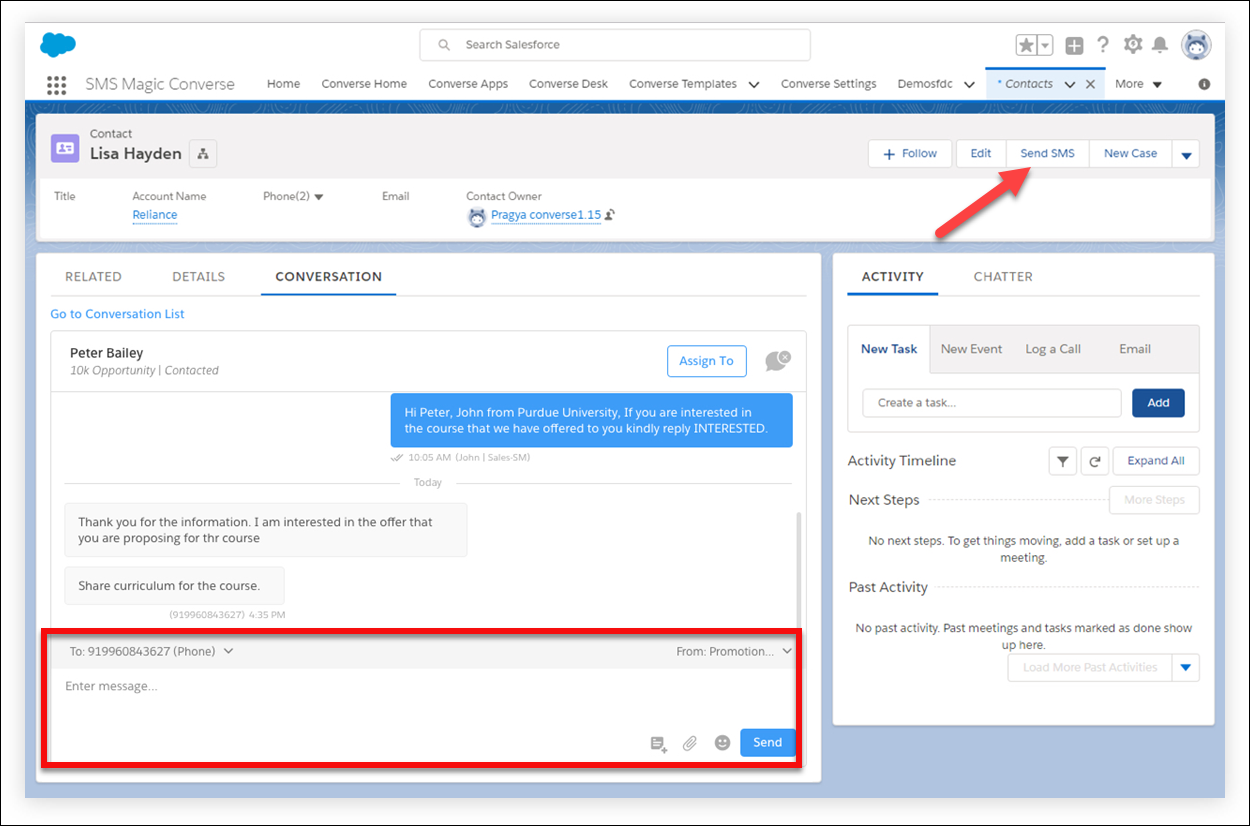Open the emoji picker

coord(722,743)
